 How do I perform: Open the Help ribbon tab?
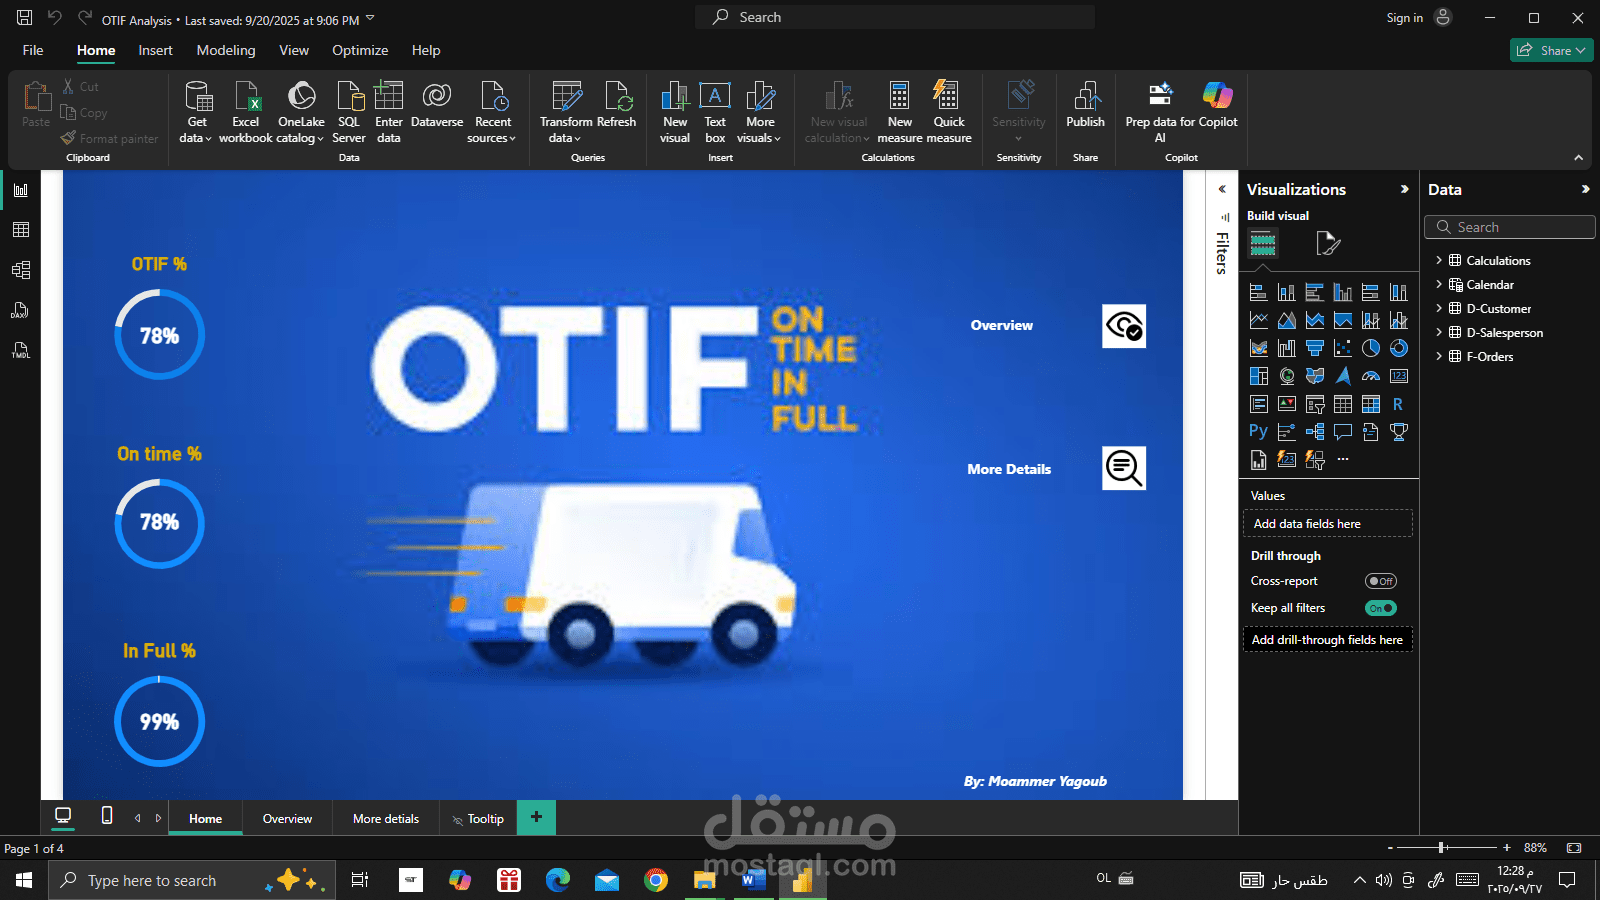tap(426, 50)
